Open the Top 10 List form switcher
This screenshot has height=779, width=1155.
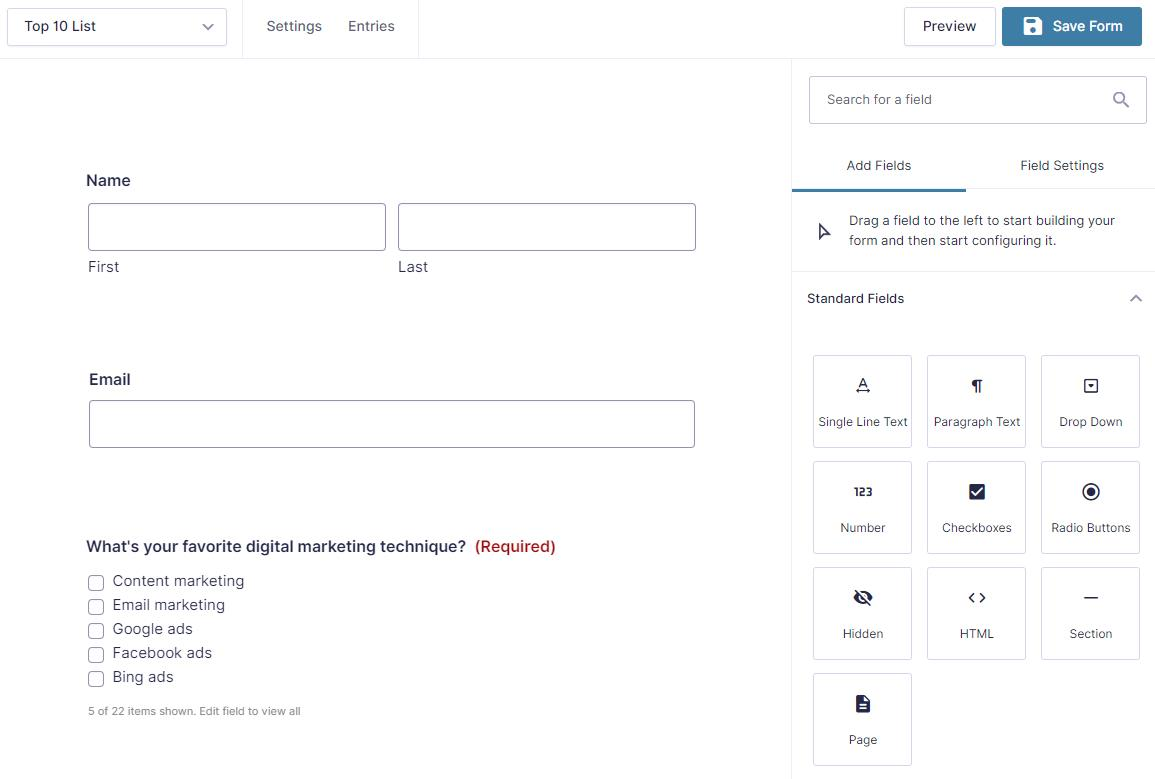point(117,27)
